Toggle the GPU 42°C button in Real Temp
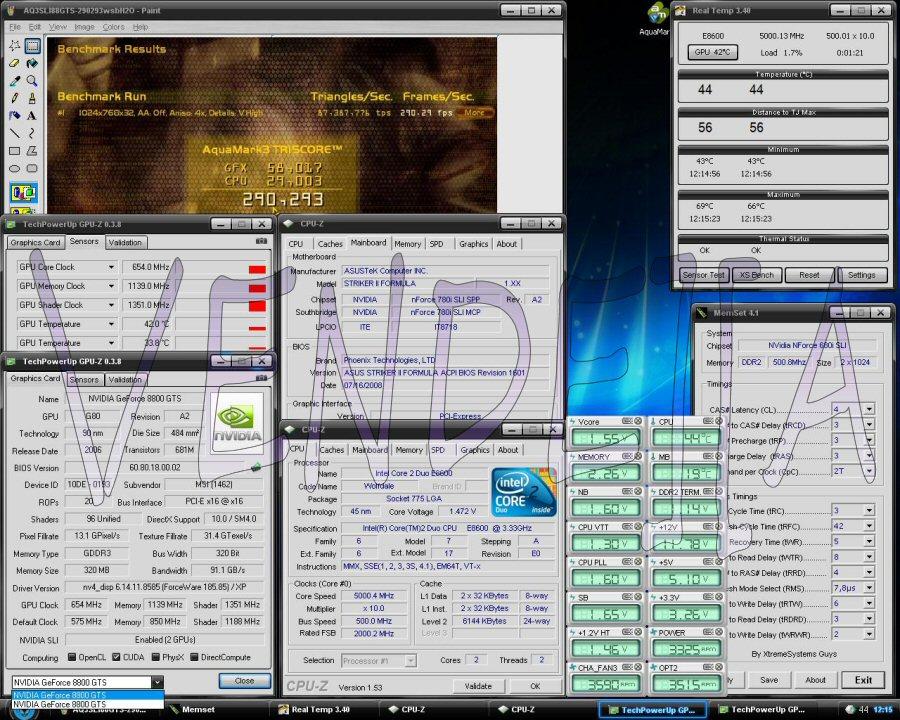Image resolution: width=900 pixels, height=720 pixels. 712,52
